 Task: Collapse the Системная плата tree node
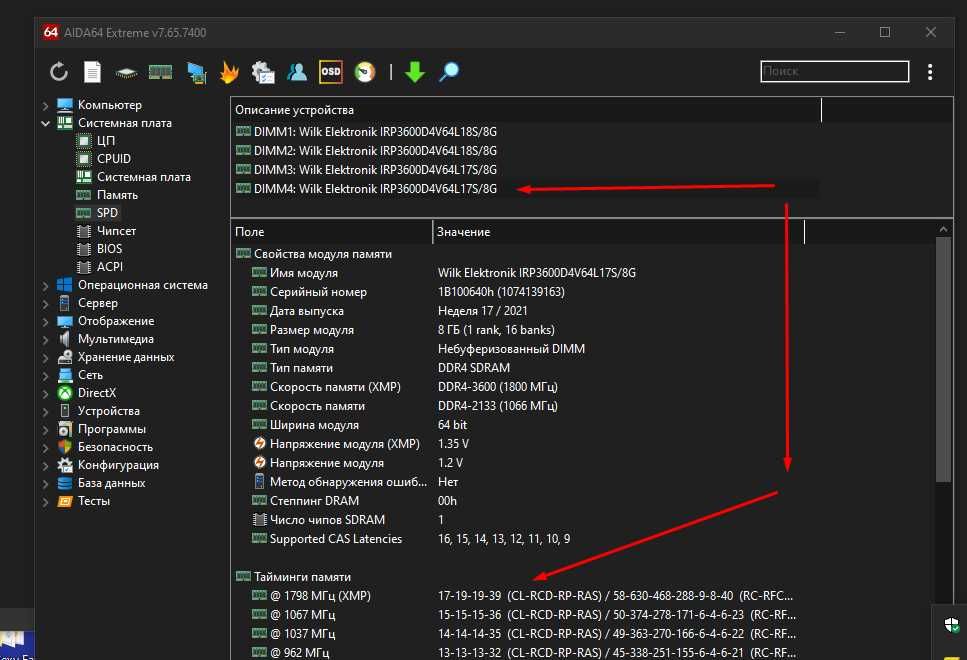pos(45,123)
